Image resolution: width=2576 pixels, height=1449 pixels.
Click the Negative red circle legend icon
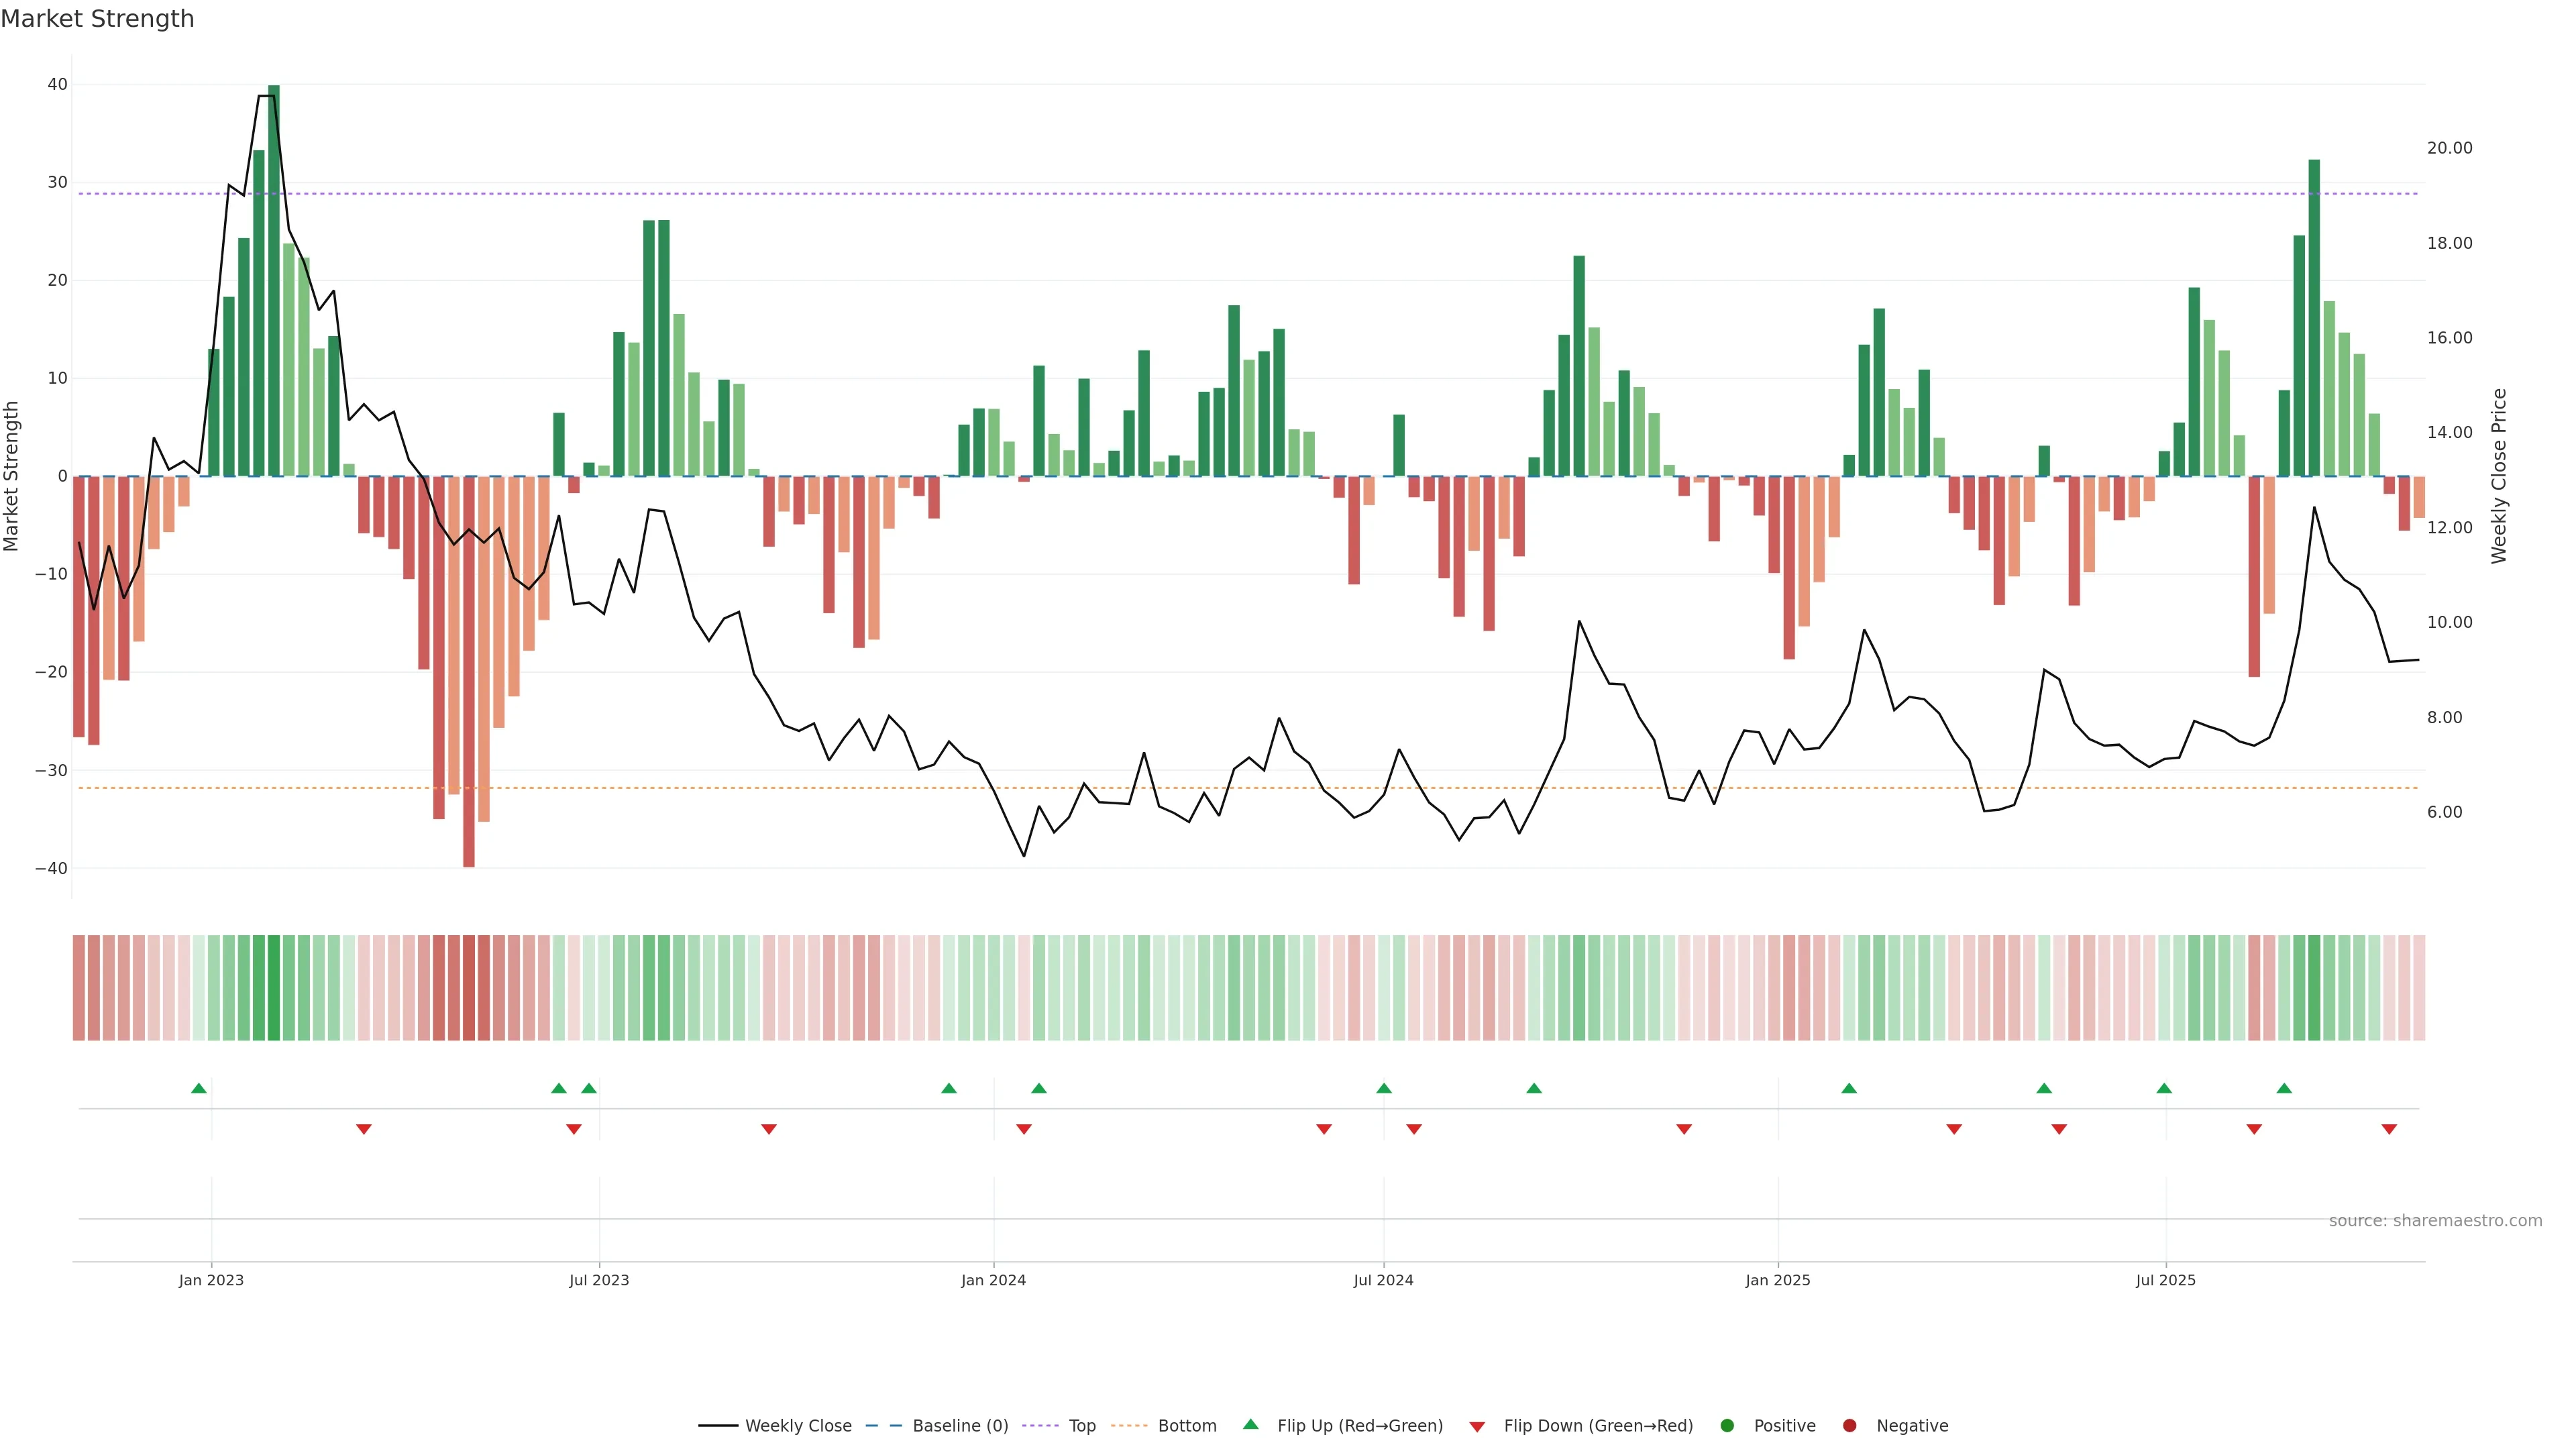(1849, 1426)
